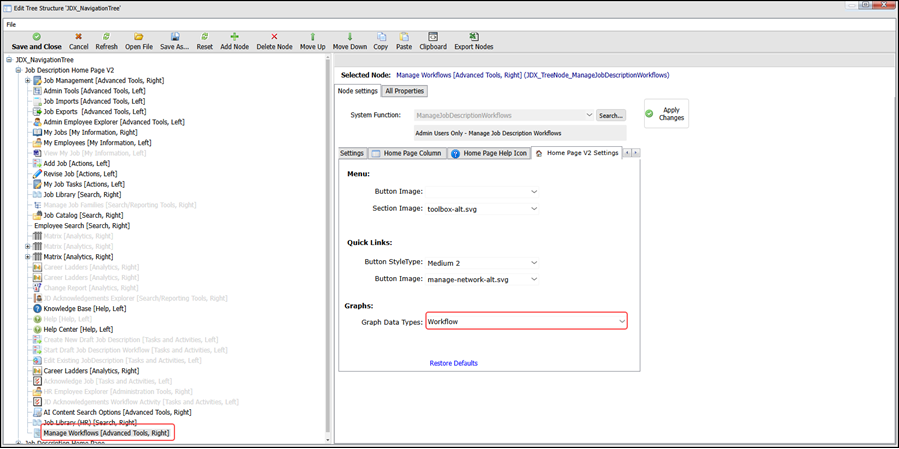Select greyed HR Employee Explorer node
899x449 pixels.
point(118,392)
